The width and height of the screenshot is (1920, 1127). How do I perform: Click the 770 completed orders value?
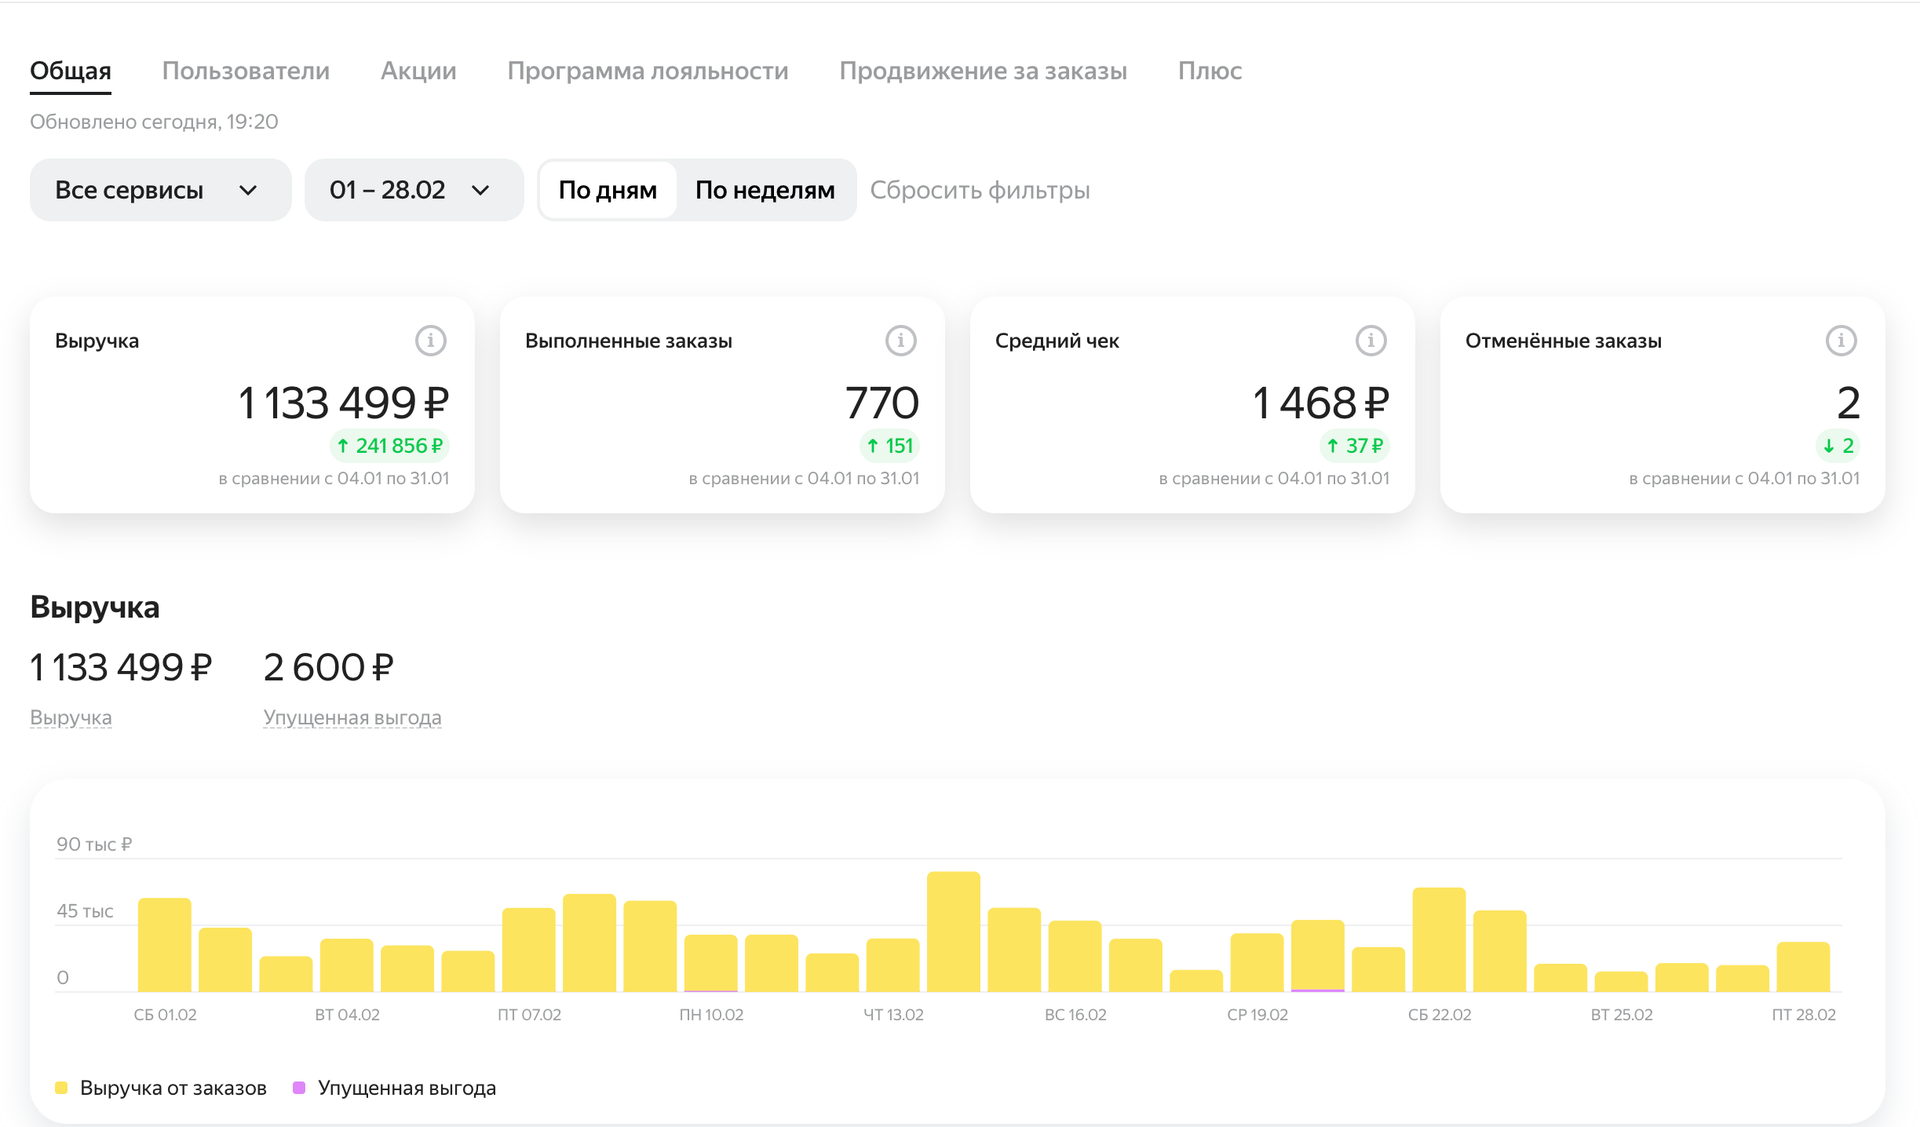point(882,403)
